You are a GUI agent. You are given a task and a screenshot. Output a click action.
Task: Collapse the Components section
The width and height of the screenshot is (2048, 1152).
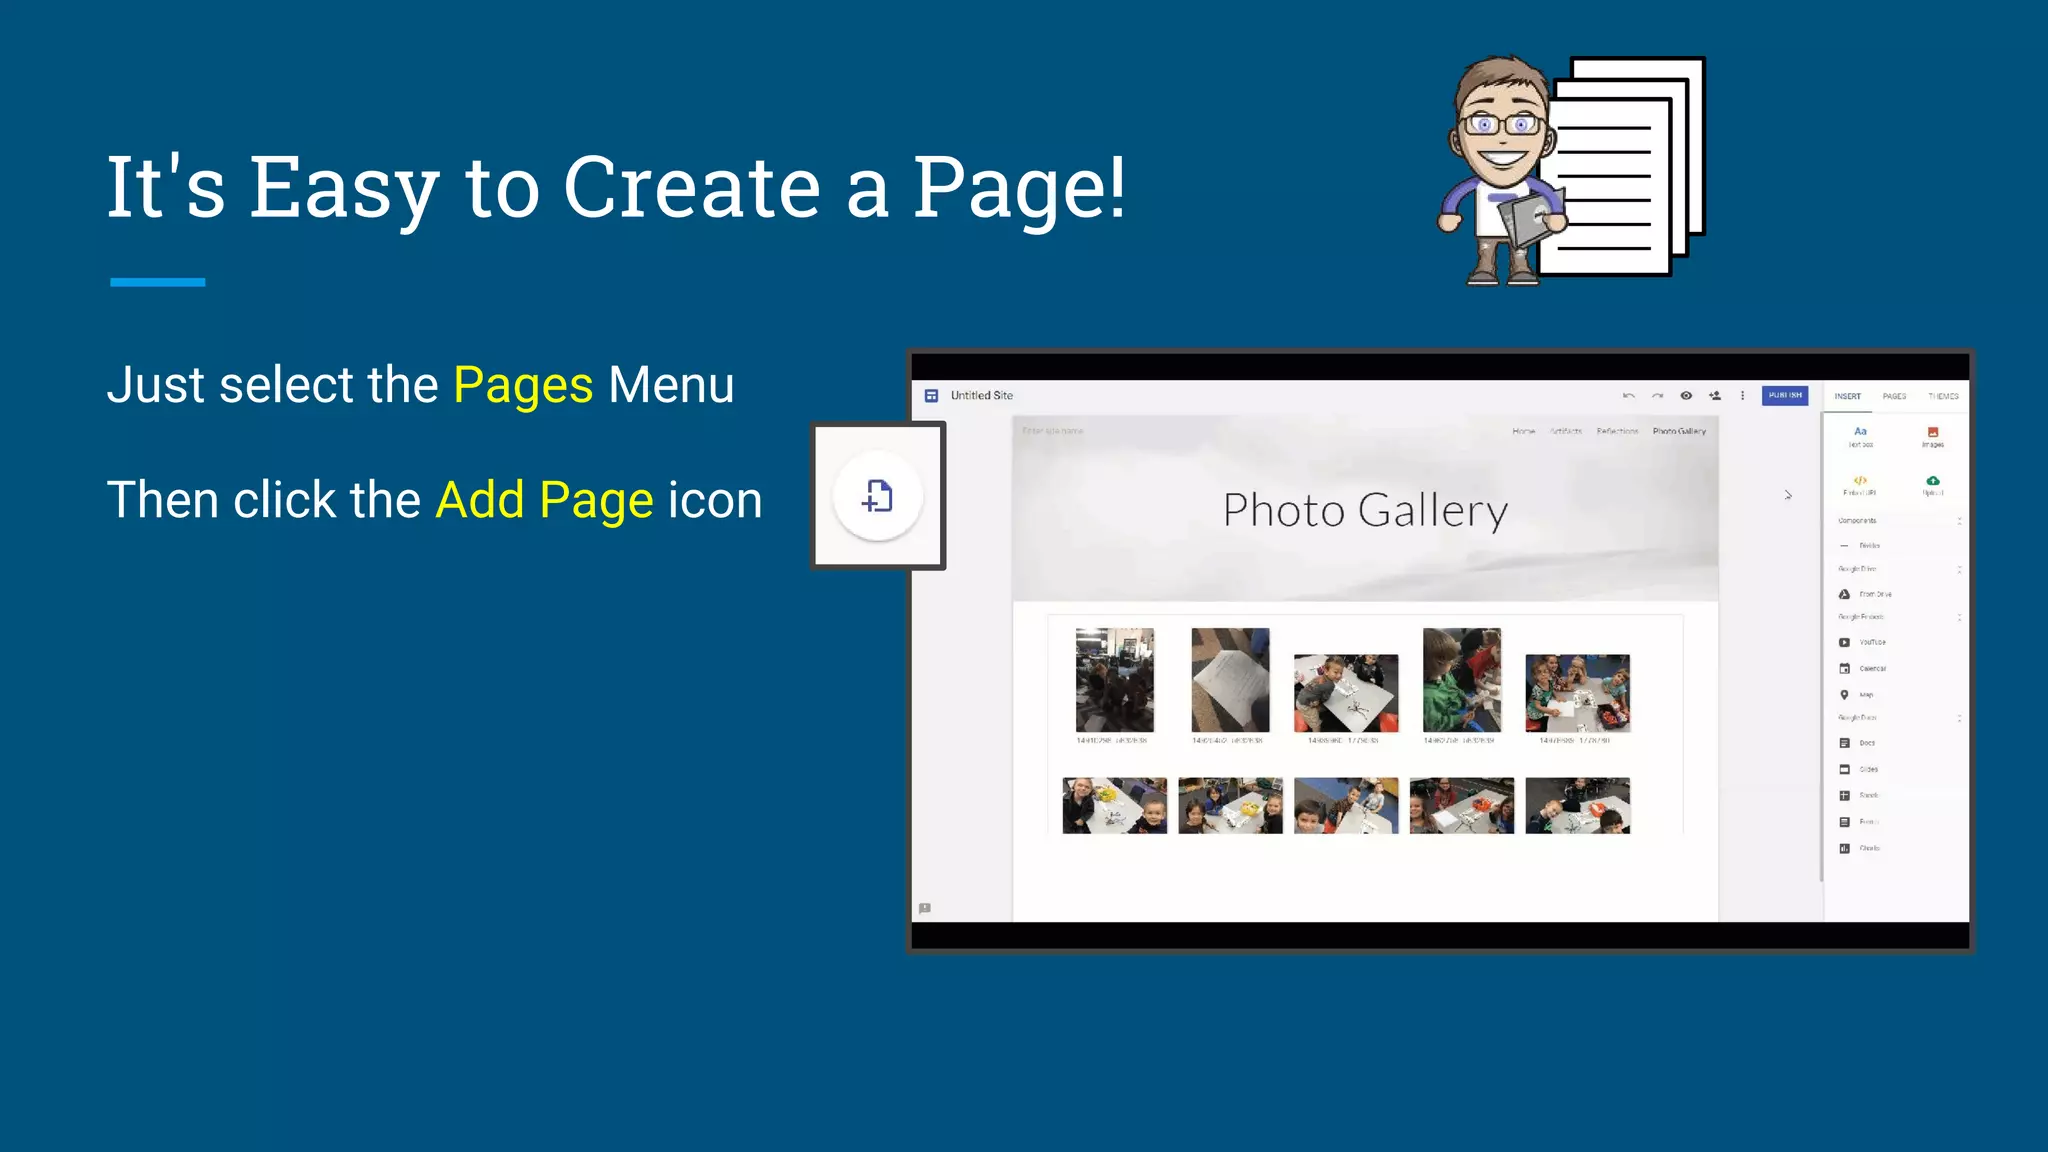pyautogui.click(x=1959, y=521)
